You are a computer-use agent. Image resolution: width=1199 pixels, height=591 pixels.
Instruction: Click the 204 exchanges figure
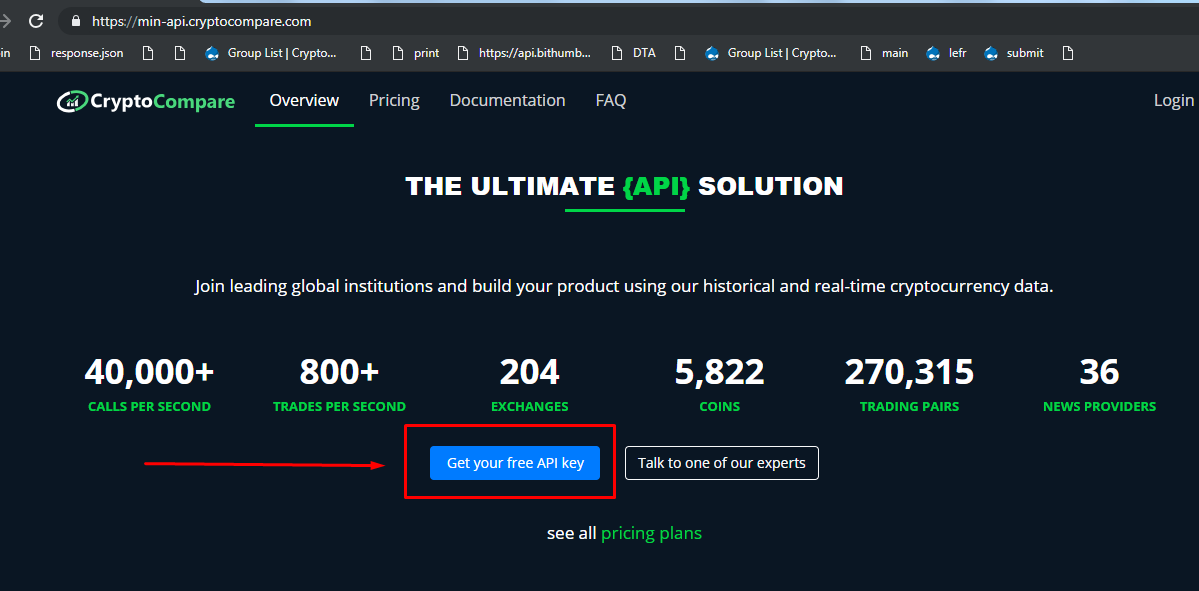529,372
